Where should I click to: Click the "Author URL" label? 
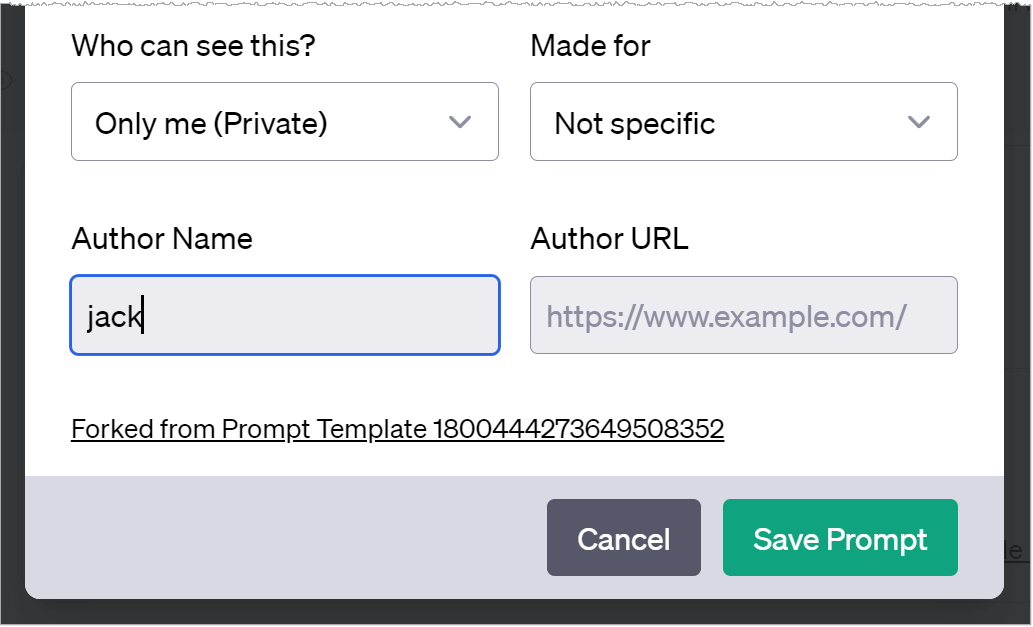click(609, 239)
